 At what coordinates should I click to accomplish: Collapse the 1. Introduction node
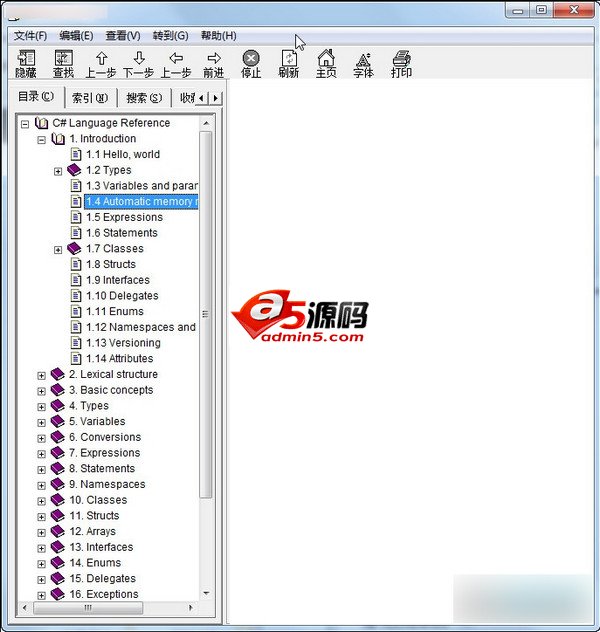[x=41, y=140]
